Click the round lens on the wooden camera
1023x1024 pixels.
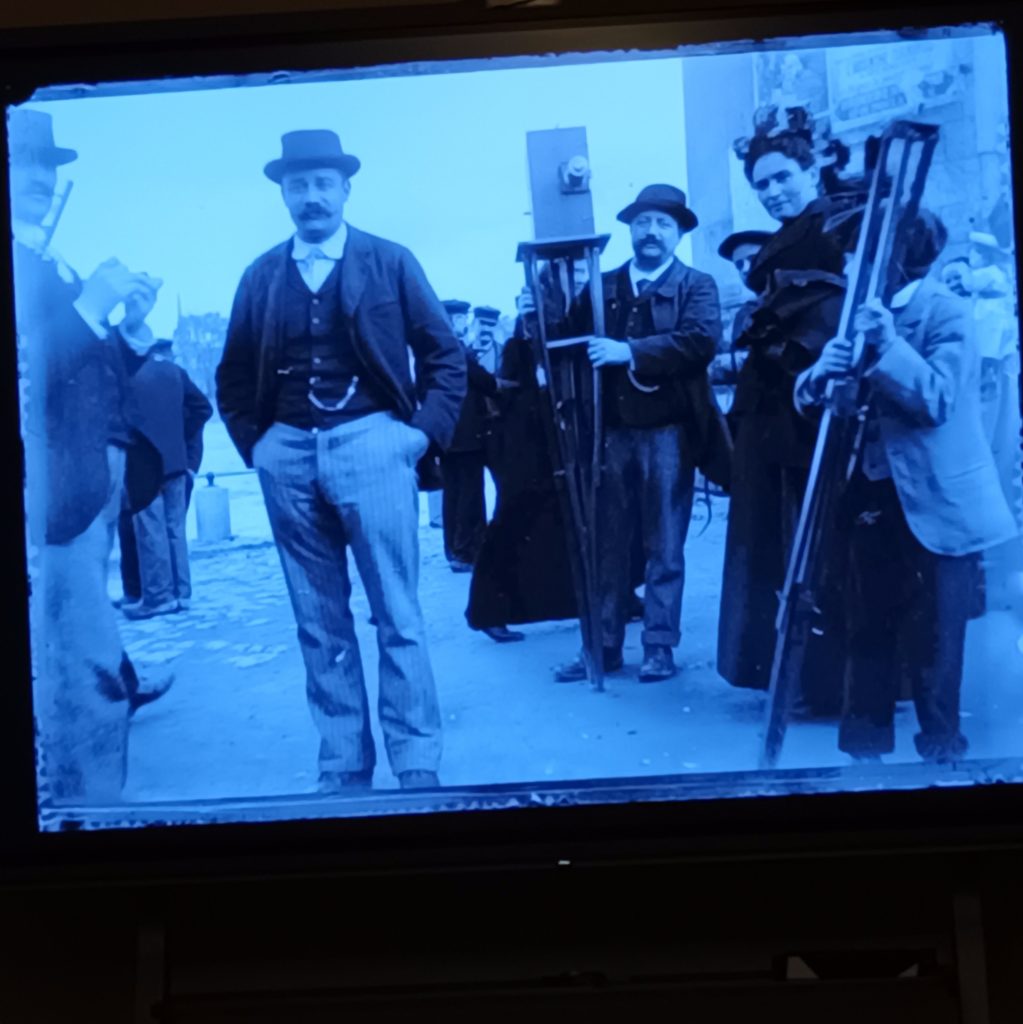pyautogui.click(x=574, y=173)
